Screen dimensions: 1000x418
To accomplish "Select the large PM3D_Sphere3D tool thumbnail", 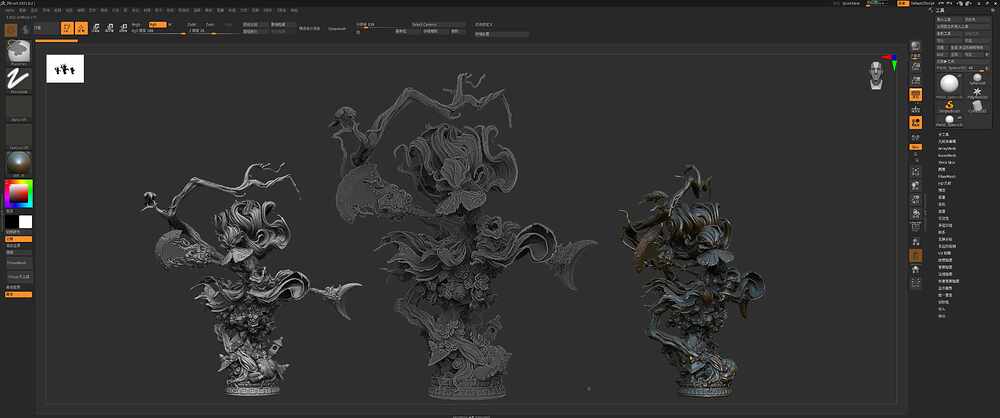I will pos(950,84).
